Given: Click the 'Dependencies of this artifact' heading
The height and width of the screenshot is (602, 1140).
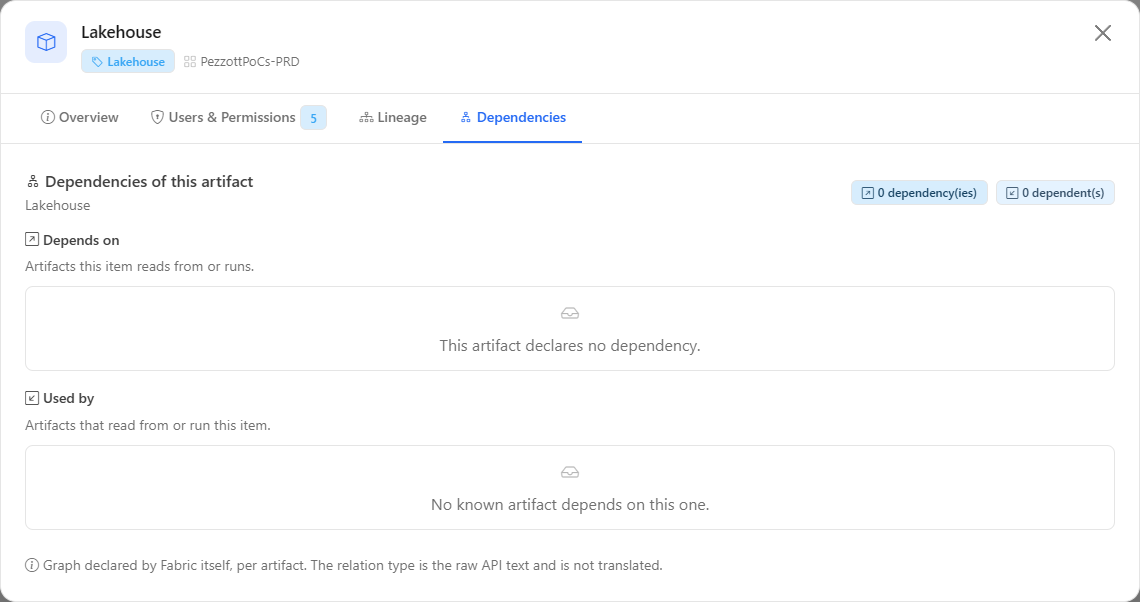Looking at the screenshot, I should [149, 182].
